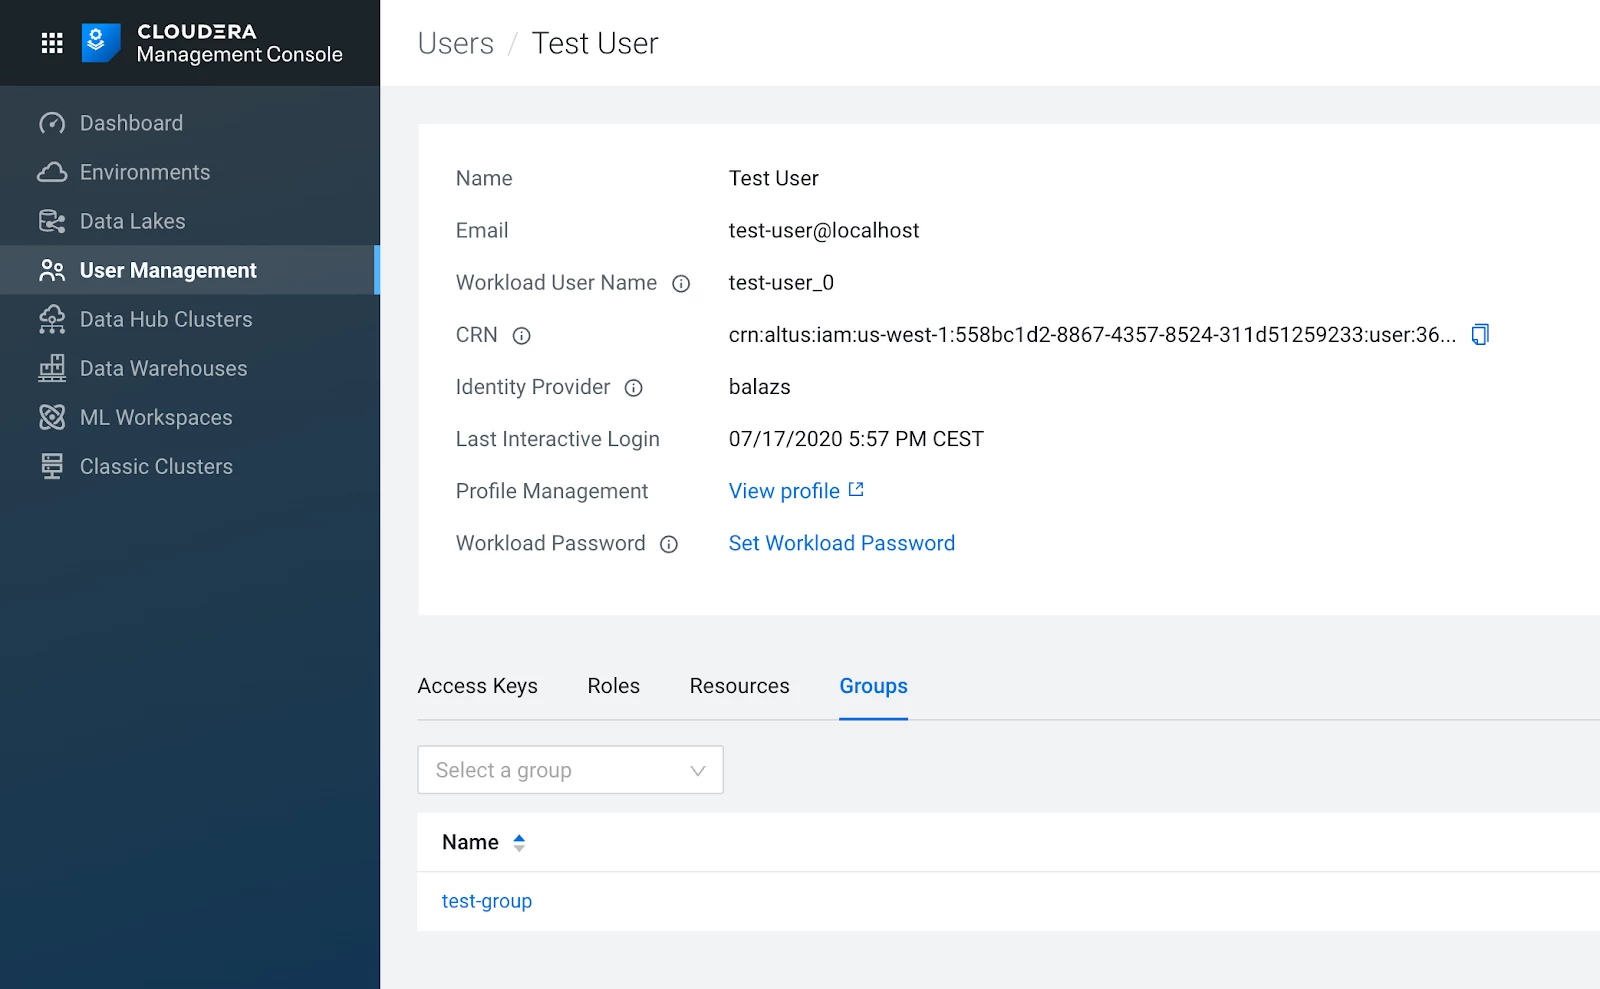This screenshot has width=1600, height=989.
Task: Click the test-user@localhost email value
Action: coord(823,230)
